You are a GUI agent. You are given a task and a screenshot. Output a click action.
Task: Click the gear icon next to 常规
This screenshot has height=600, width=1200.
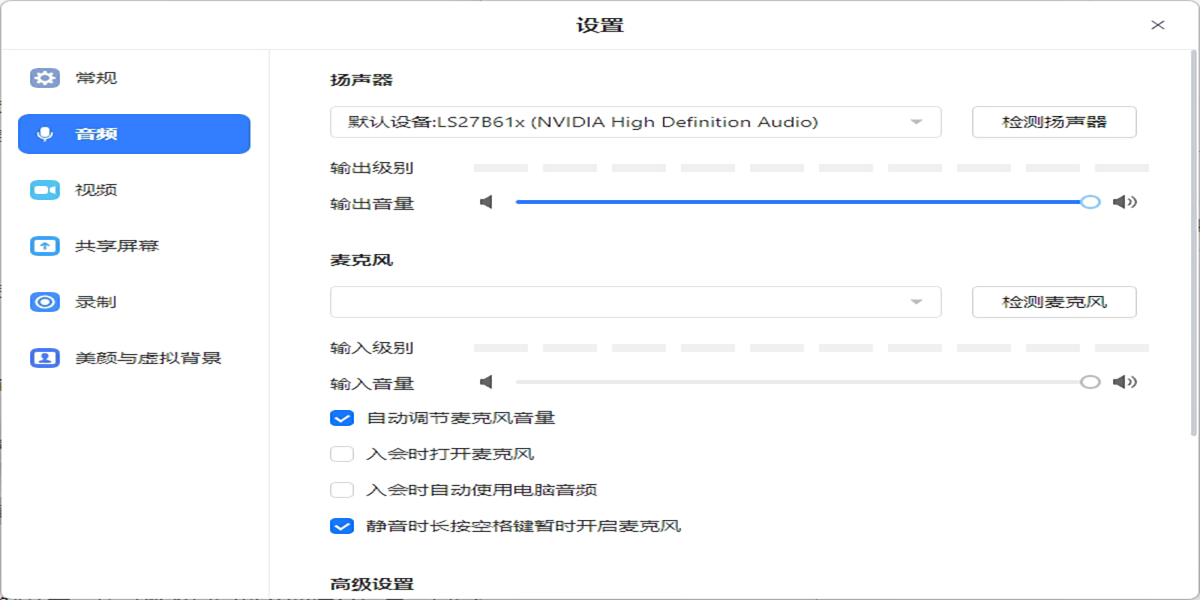pyautogui.click(x=45, y=78)
